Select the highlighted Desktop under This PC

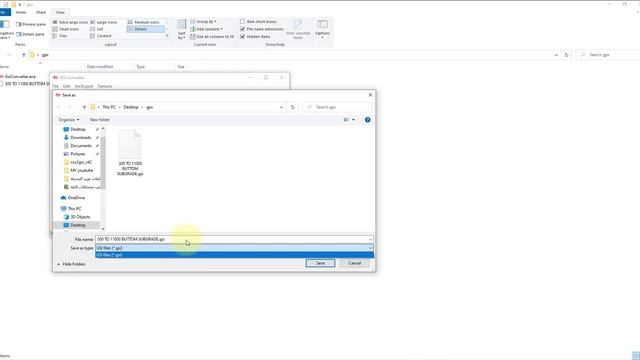tap(77, 225)
